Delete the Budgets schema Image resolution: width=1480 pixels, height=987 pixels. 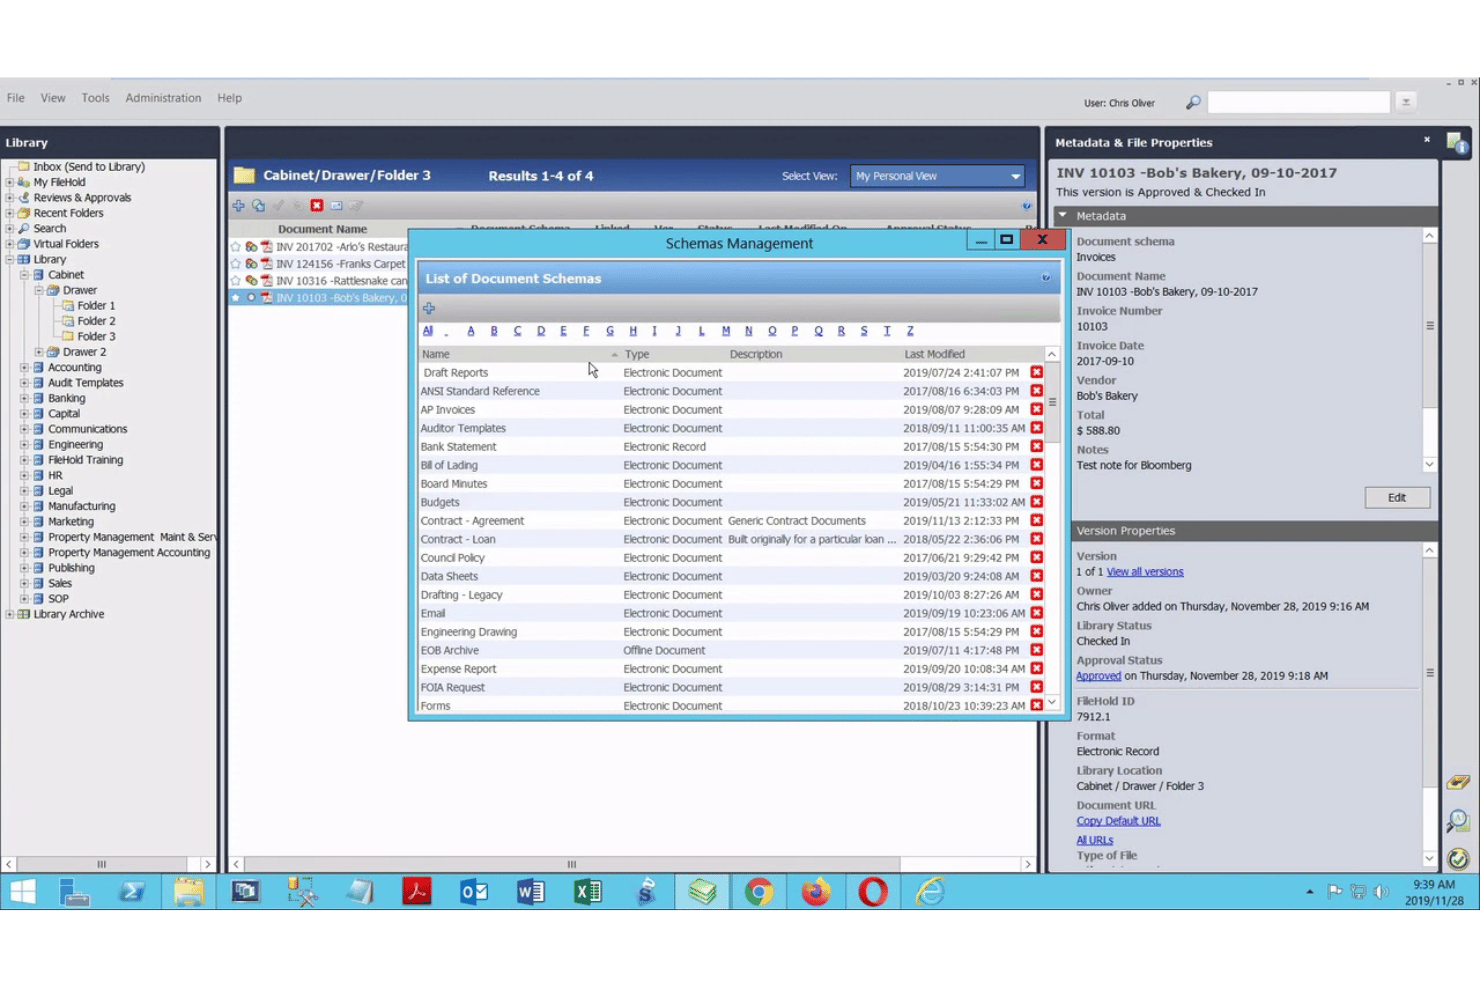pyautogui.click(x=1037, y=502)
